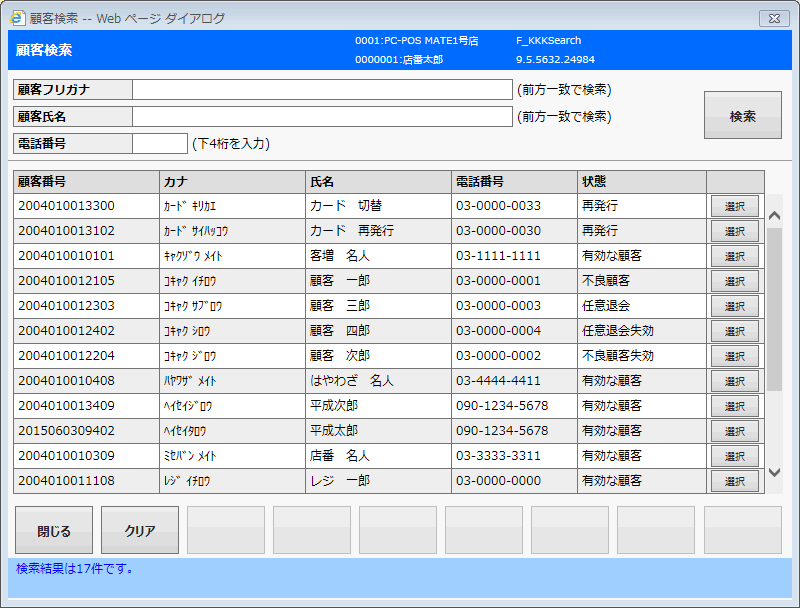
Task: Click the 閉じる button
Action: coord(54,530)
